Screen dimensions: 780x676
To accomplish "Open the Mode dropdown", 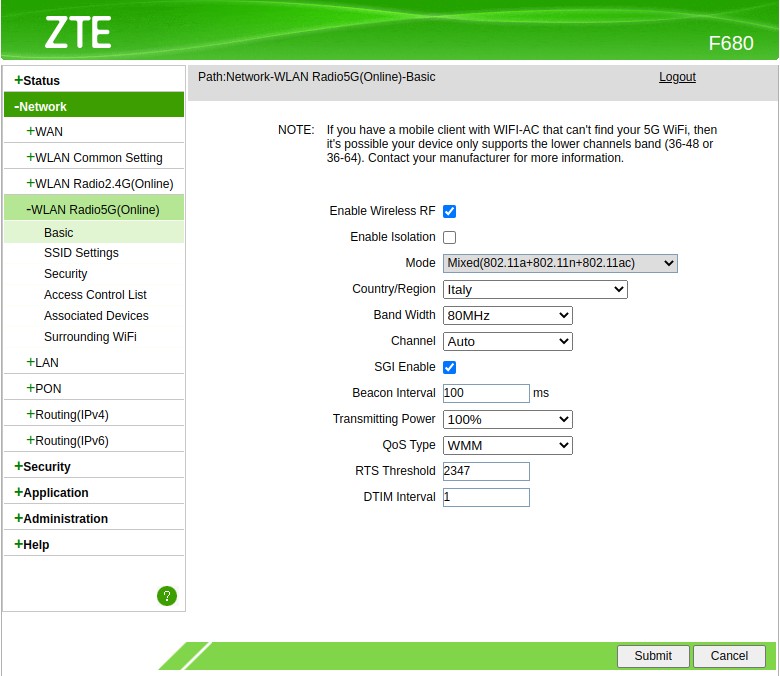I will coord(560,263).
